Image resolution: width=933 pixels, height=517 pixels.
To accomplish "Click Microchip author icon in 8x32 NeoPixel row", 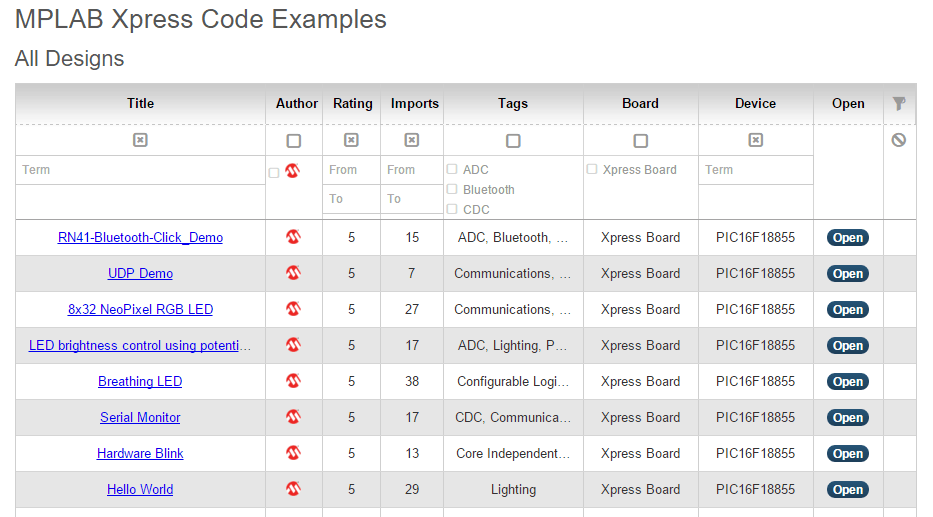I will coord(293,309).
